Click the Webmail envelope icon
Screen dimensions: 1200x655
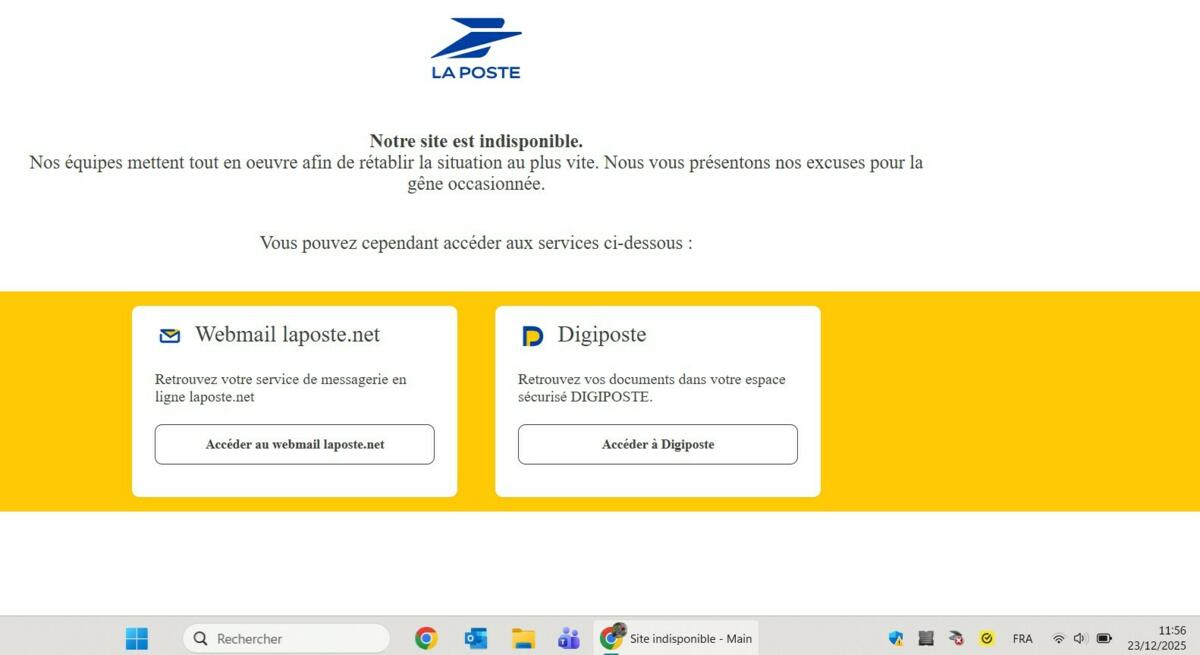[170, 336]
